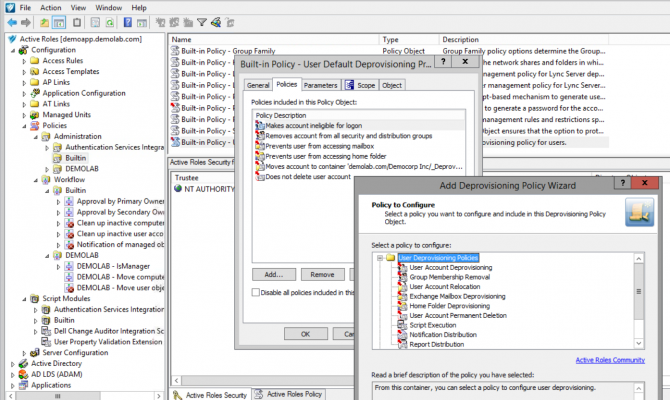
Task: Click the NT AUTHORITY trustee globe icon
Action: coord(178,188)
